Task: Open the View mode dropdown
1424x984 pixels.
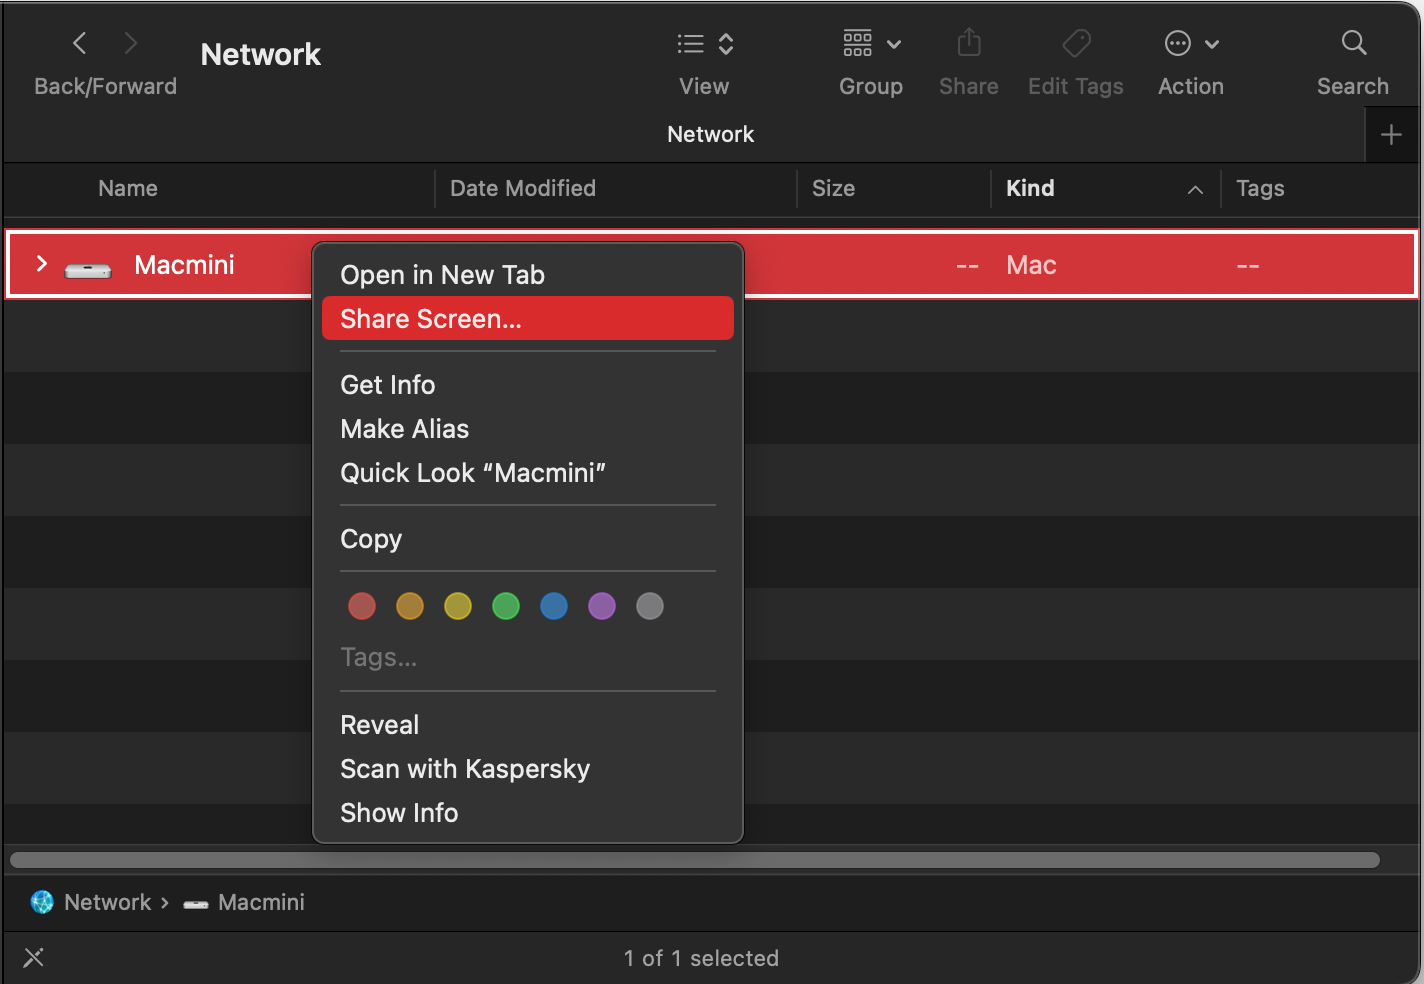Action: pyautogui.click(x=705, y=44)
